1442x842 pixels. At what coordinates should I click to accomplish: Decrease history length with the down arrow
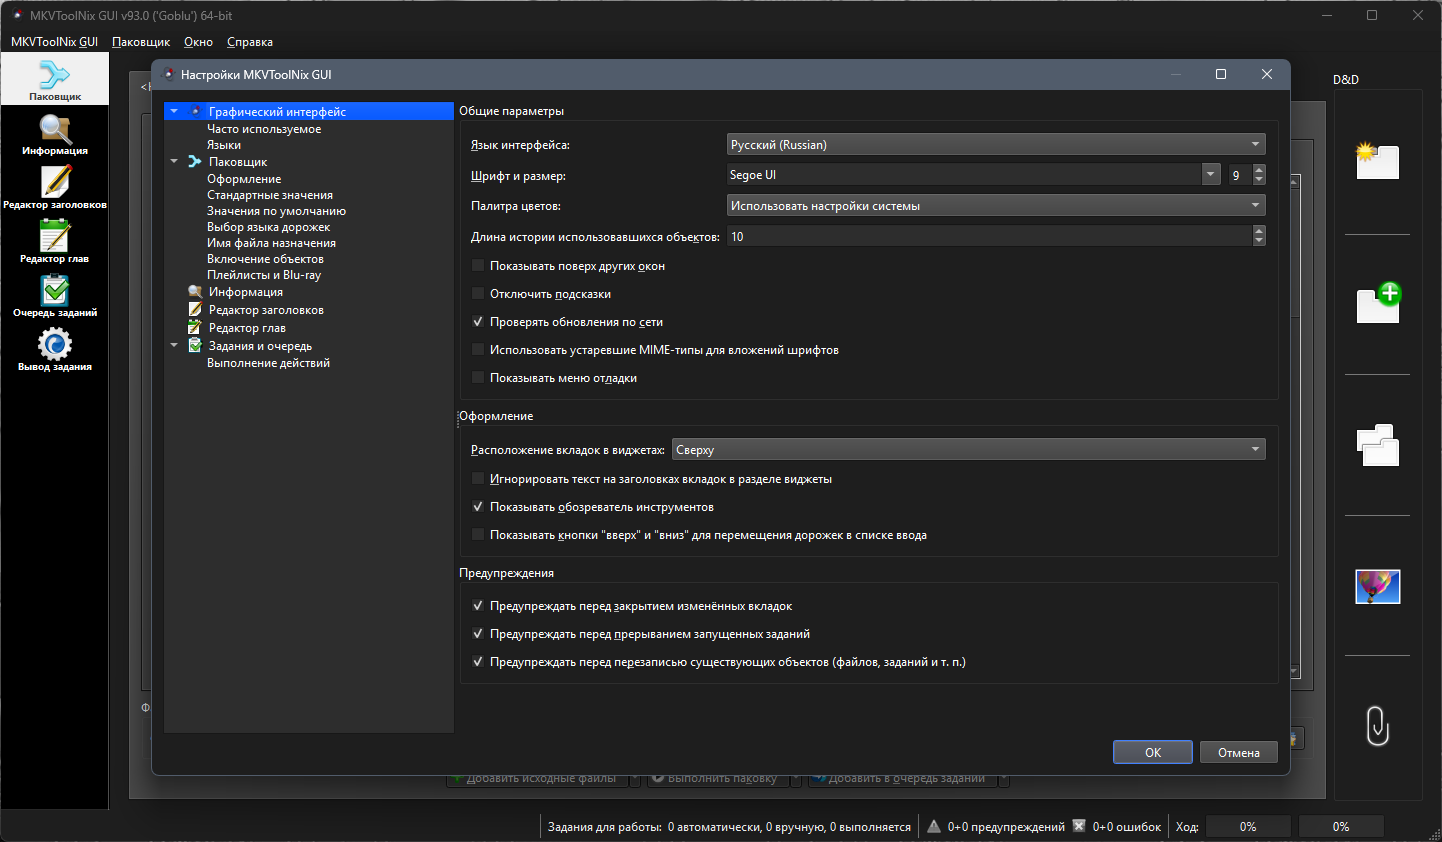[1259, 241]
